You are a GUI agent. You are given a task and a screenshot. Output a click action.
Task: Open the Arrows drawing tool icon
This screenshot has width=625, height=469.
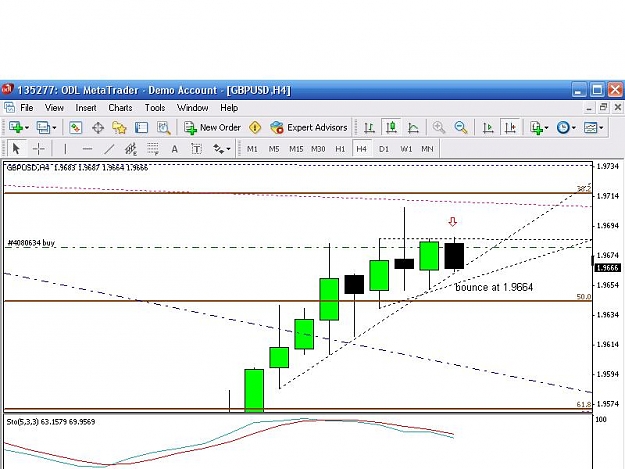pyautogui.click(x=218, y=149)
